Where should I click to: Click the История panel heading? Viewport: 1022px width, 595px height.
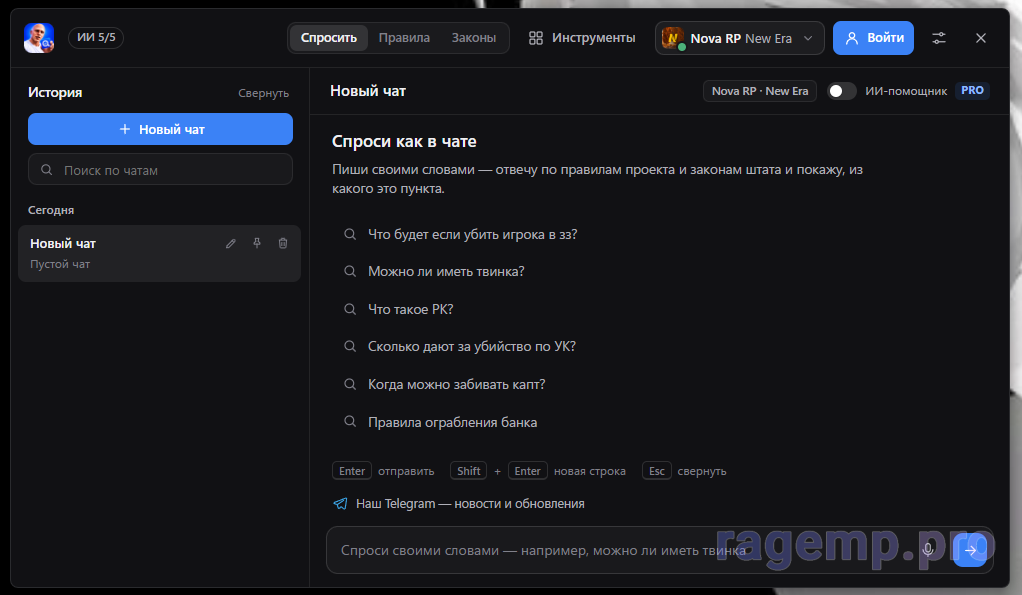click(x=55, y=93)
